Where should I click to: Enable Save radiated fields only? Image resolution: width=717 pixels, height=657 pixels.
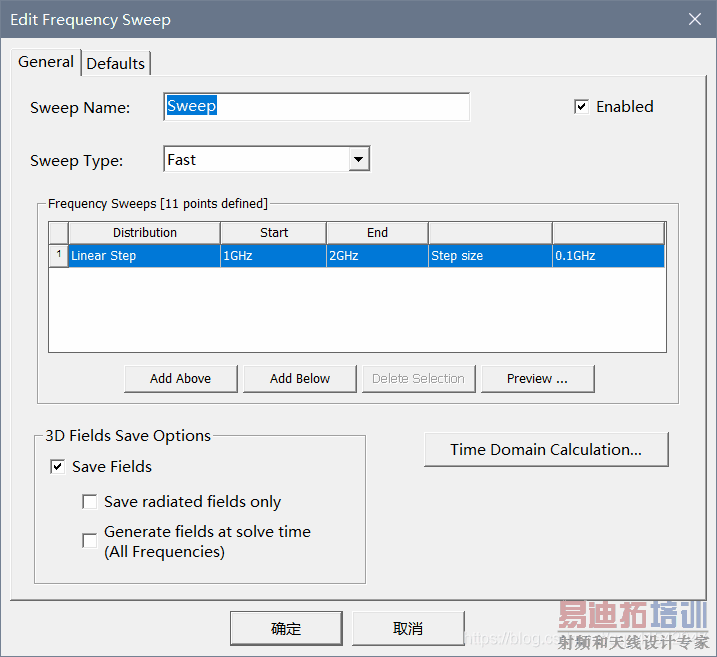[x=90, y=502]
